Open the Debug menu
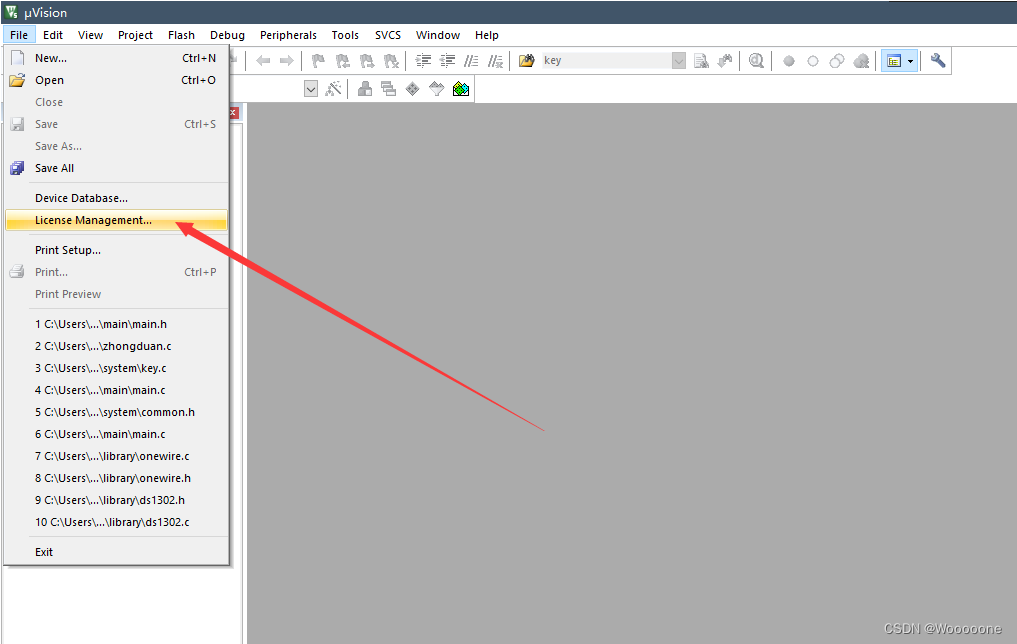The image size is (1017, 644). (227, 35)
